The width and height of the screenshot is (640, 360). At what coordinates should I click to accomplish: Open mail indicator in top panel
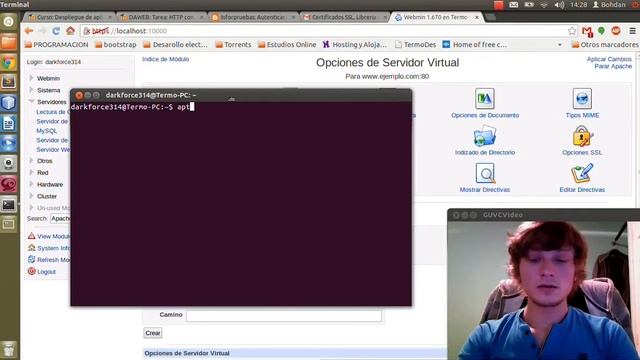[x=514, y=4]
